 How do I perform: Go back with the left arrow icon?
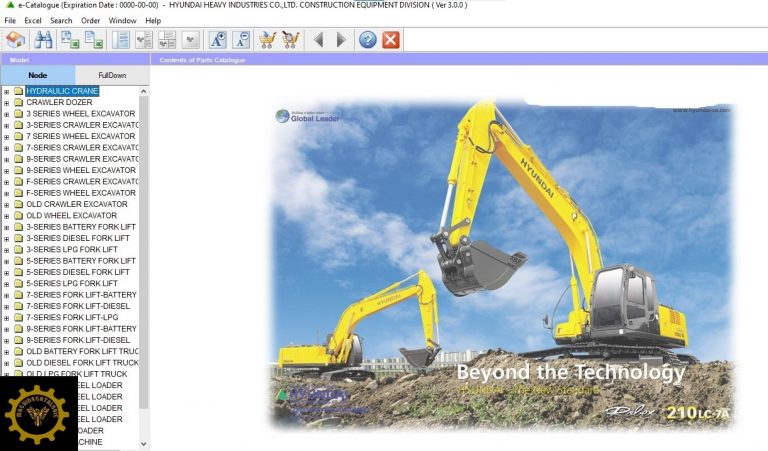[x=318, y=40]
